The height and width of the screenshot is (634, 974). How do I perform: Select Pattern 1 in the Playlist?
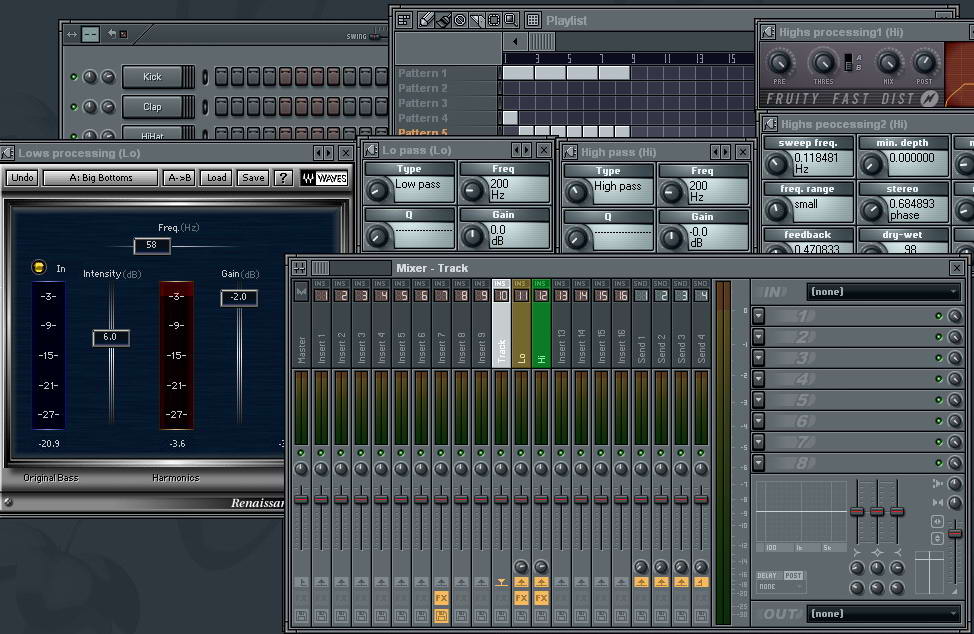(424, 73)
